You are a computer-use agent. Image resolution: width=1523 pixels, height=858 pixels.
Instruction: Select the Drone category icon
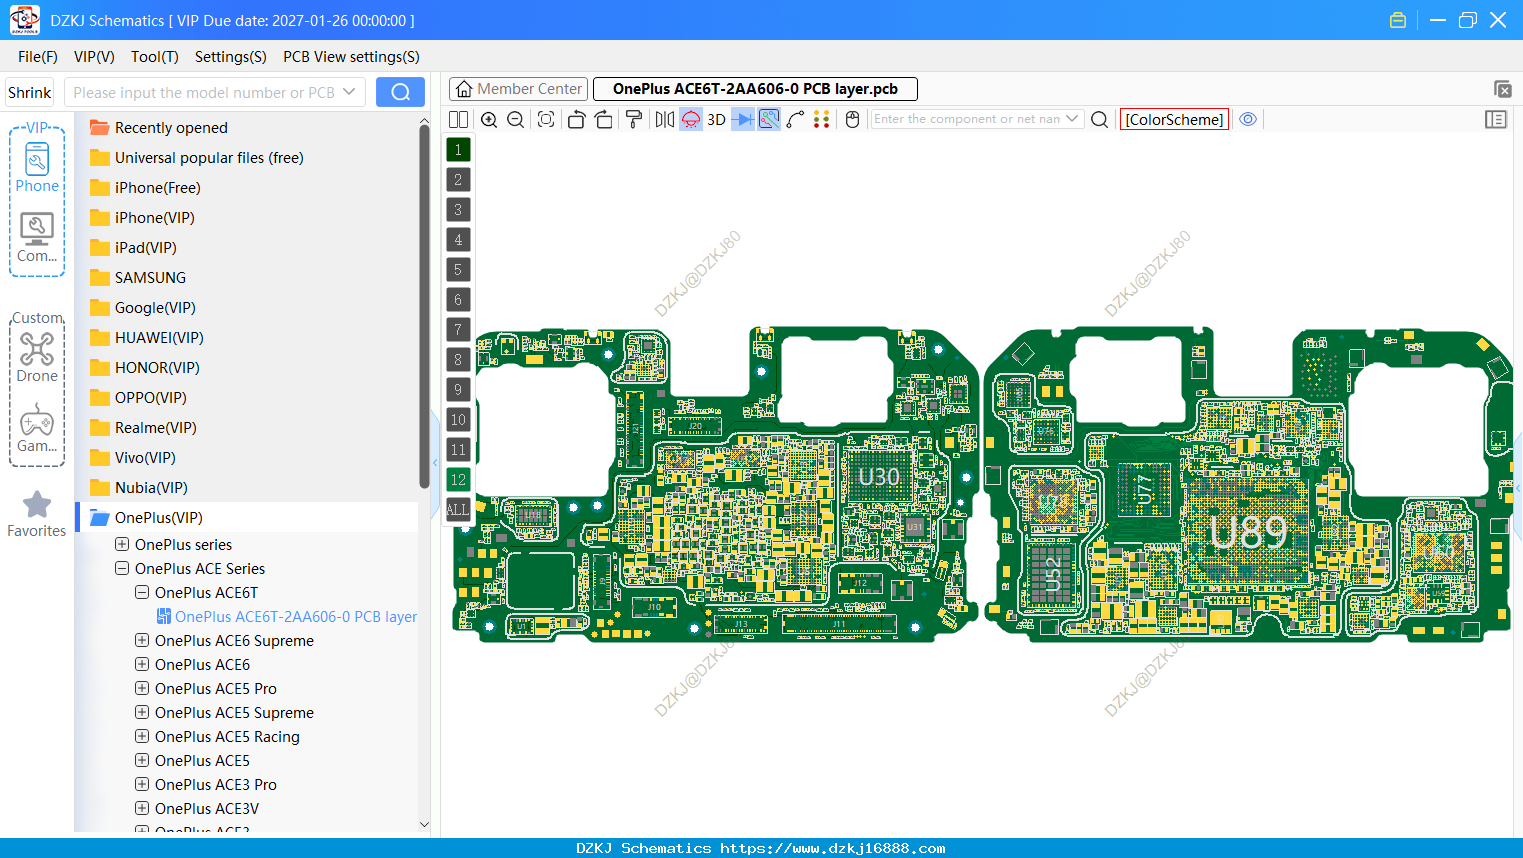click(37, 357)
